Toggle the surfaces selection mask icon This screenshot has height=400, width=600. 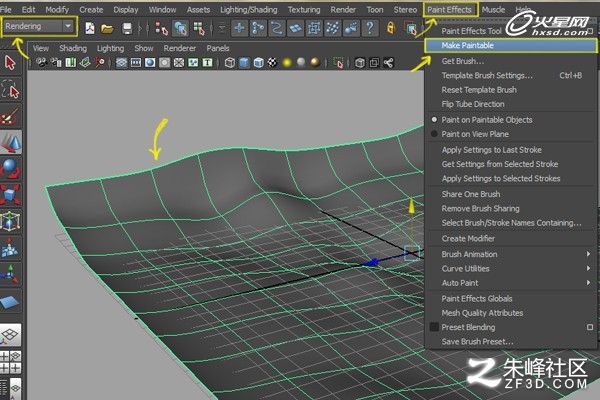coord(295,28)
